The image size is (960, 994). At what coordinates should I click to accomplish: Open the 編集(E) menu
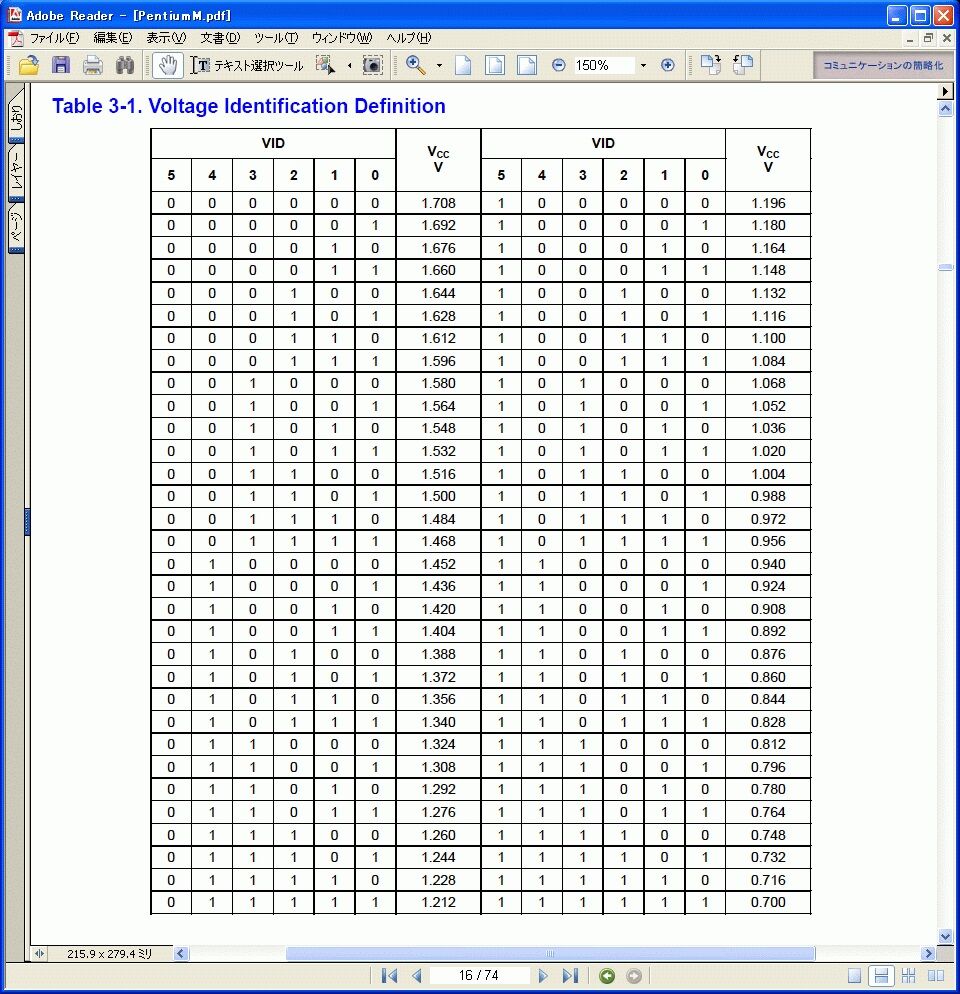(113, 38)
